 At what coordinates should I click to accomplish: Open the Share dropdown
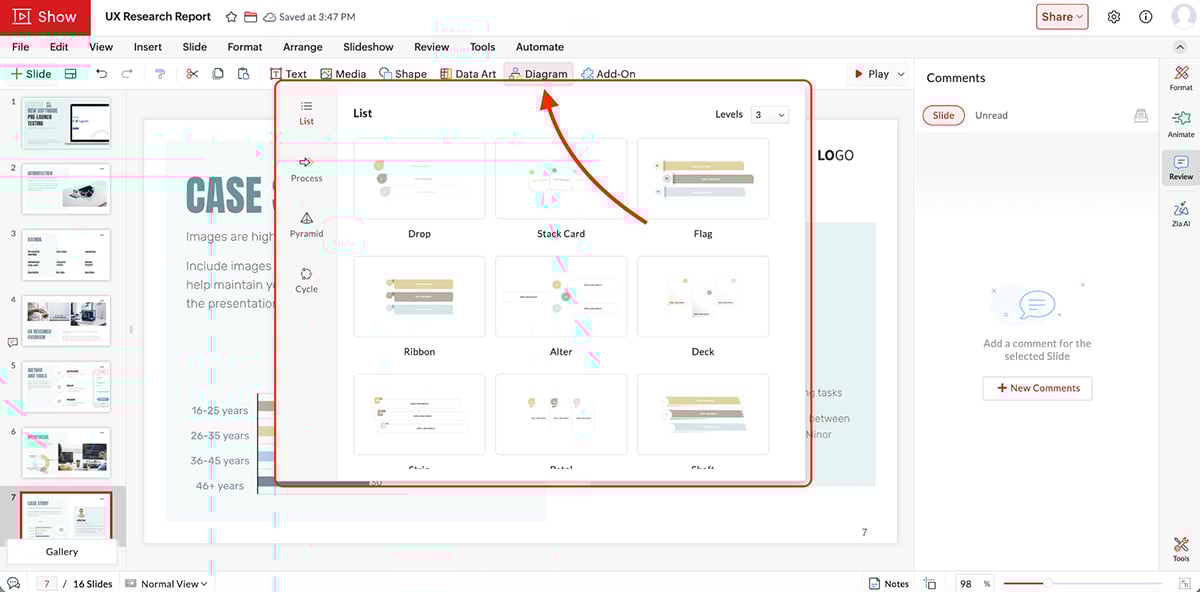(1062, 17)
